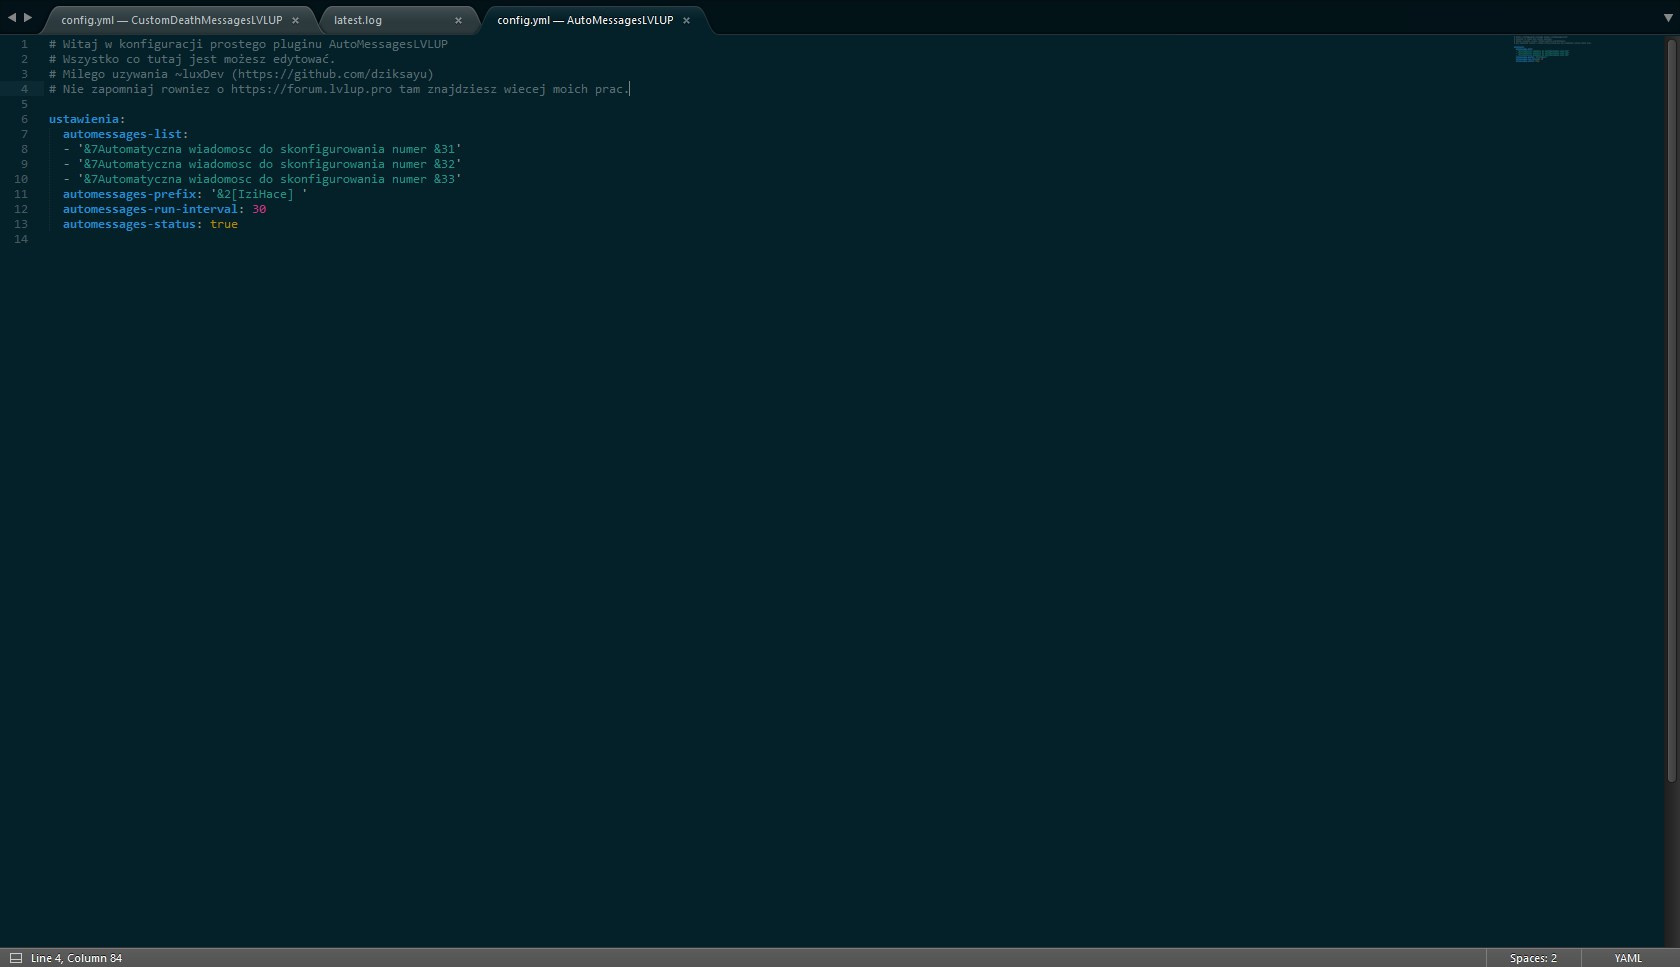The image size is (1680, 967).
Task: Open the tab list dropdown arrow
Action: tap(1667, 18)
